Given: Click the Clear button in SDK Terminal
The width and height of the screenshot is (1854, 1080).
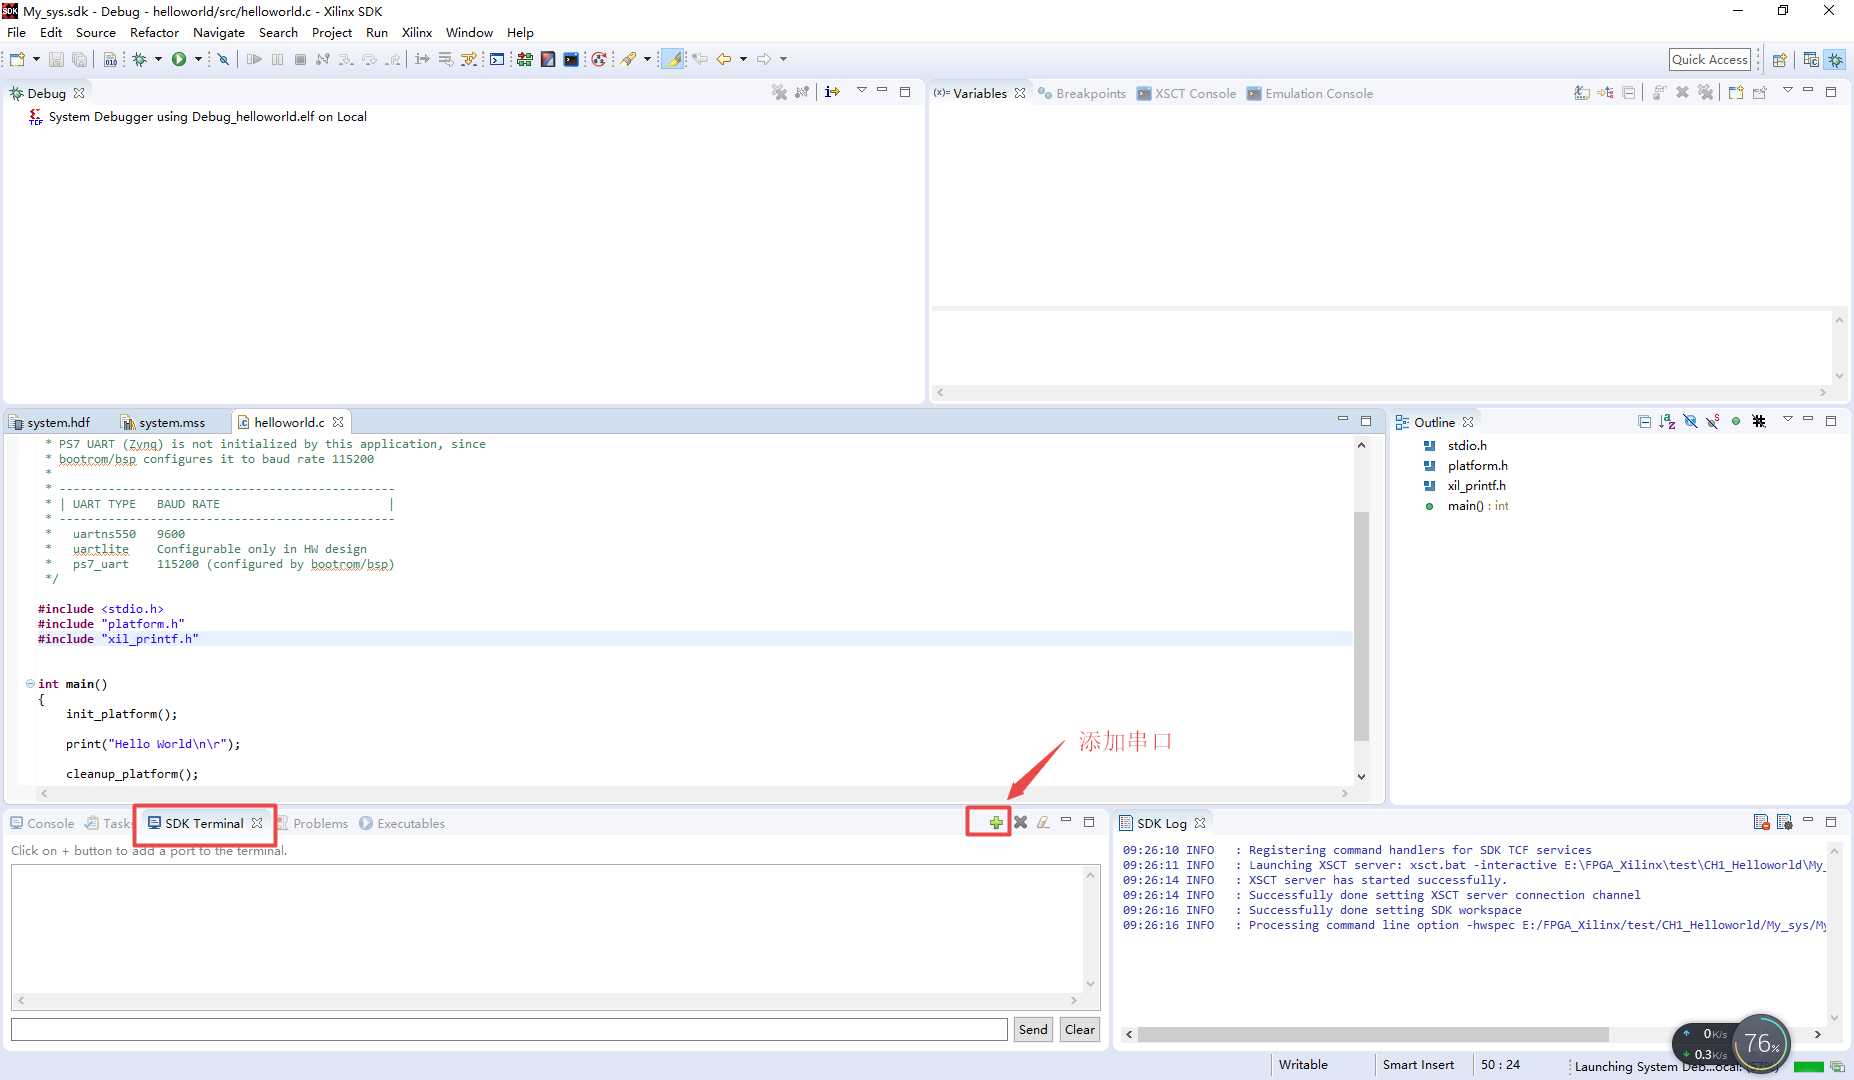Looking at the screenshot, I should [1080, 1029].
